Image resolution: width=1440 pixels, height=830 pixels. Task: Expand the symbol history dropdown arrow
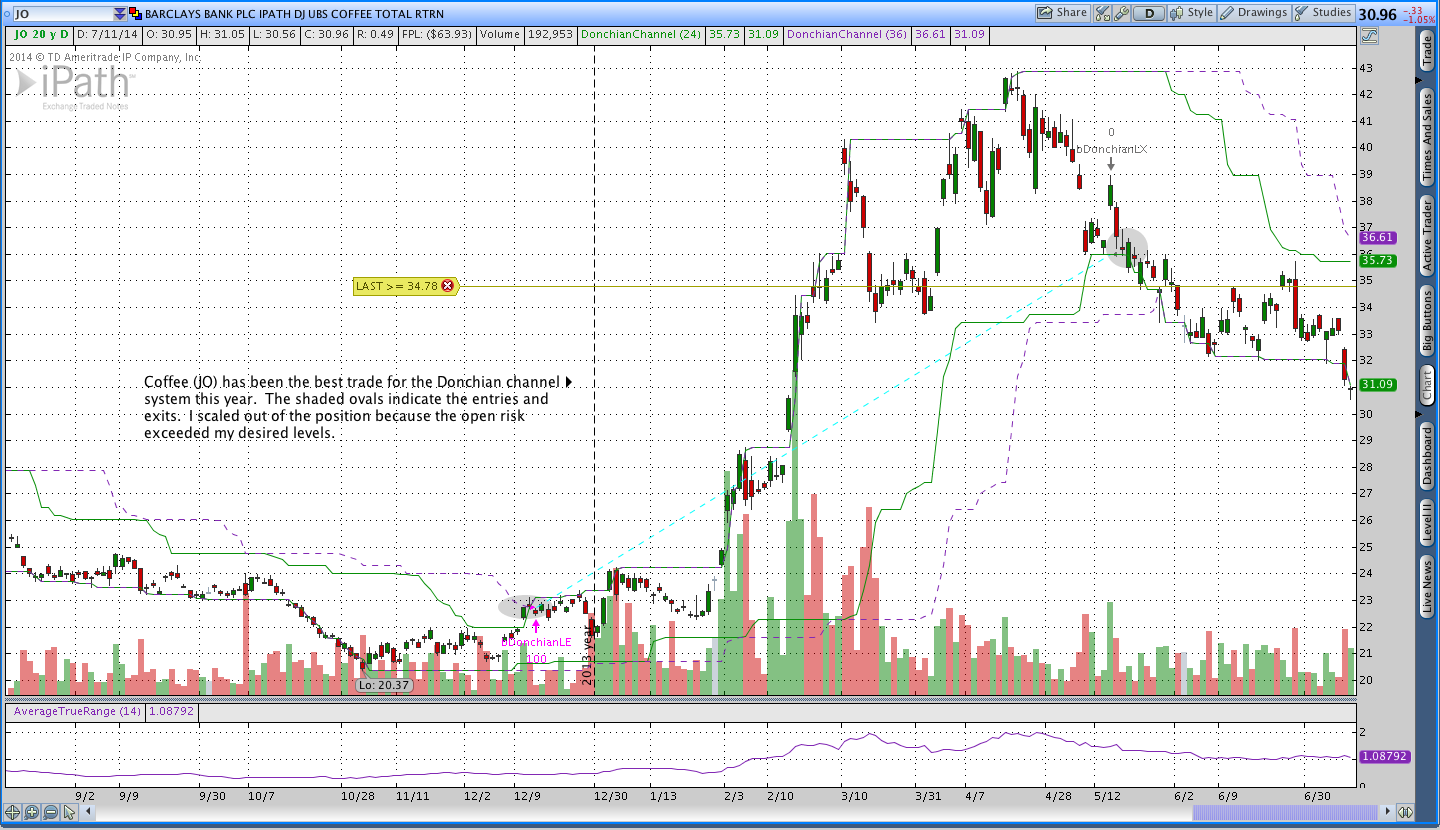coord(120,14)
